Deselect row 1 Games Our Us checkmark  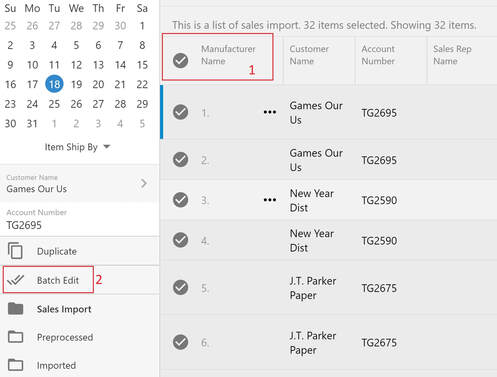pos(180,112)
